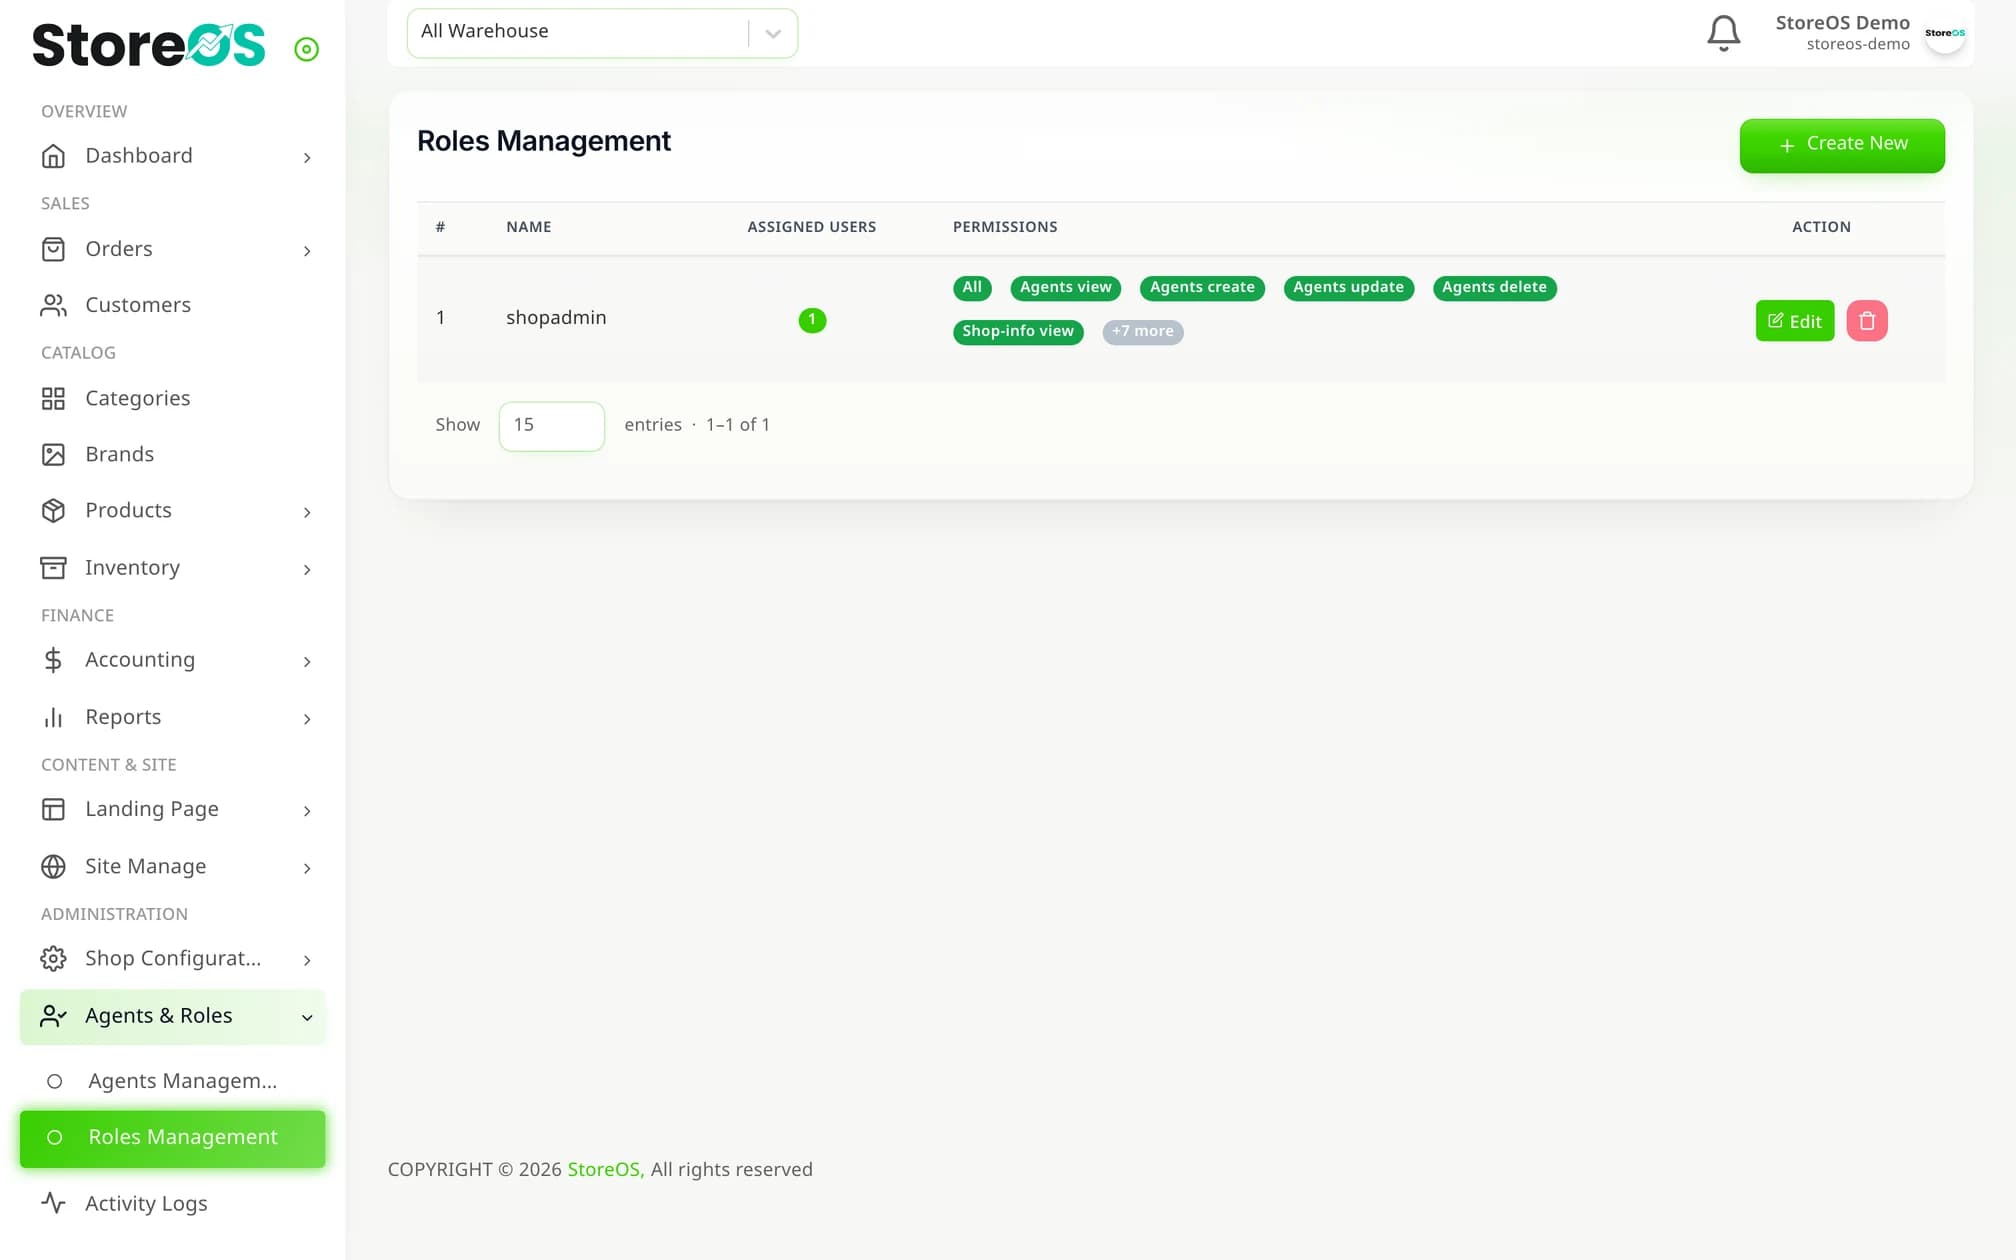Screen dimensions: 2016x1260
Task: Click the StoreOS logo
Action: click(x=149, y=45)
